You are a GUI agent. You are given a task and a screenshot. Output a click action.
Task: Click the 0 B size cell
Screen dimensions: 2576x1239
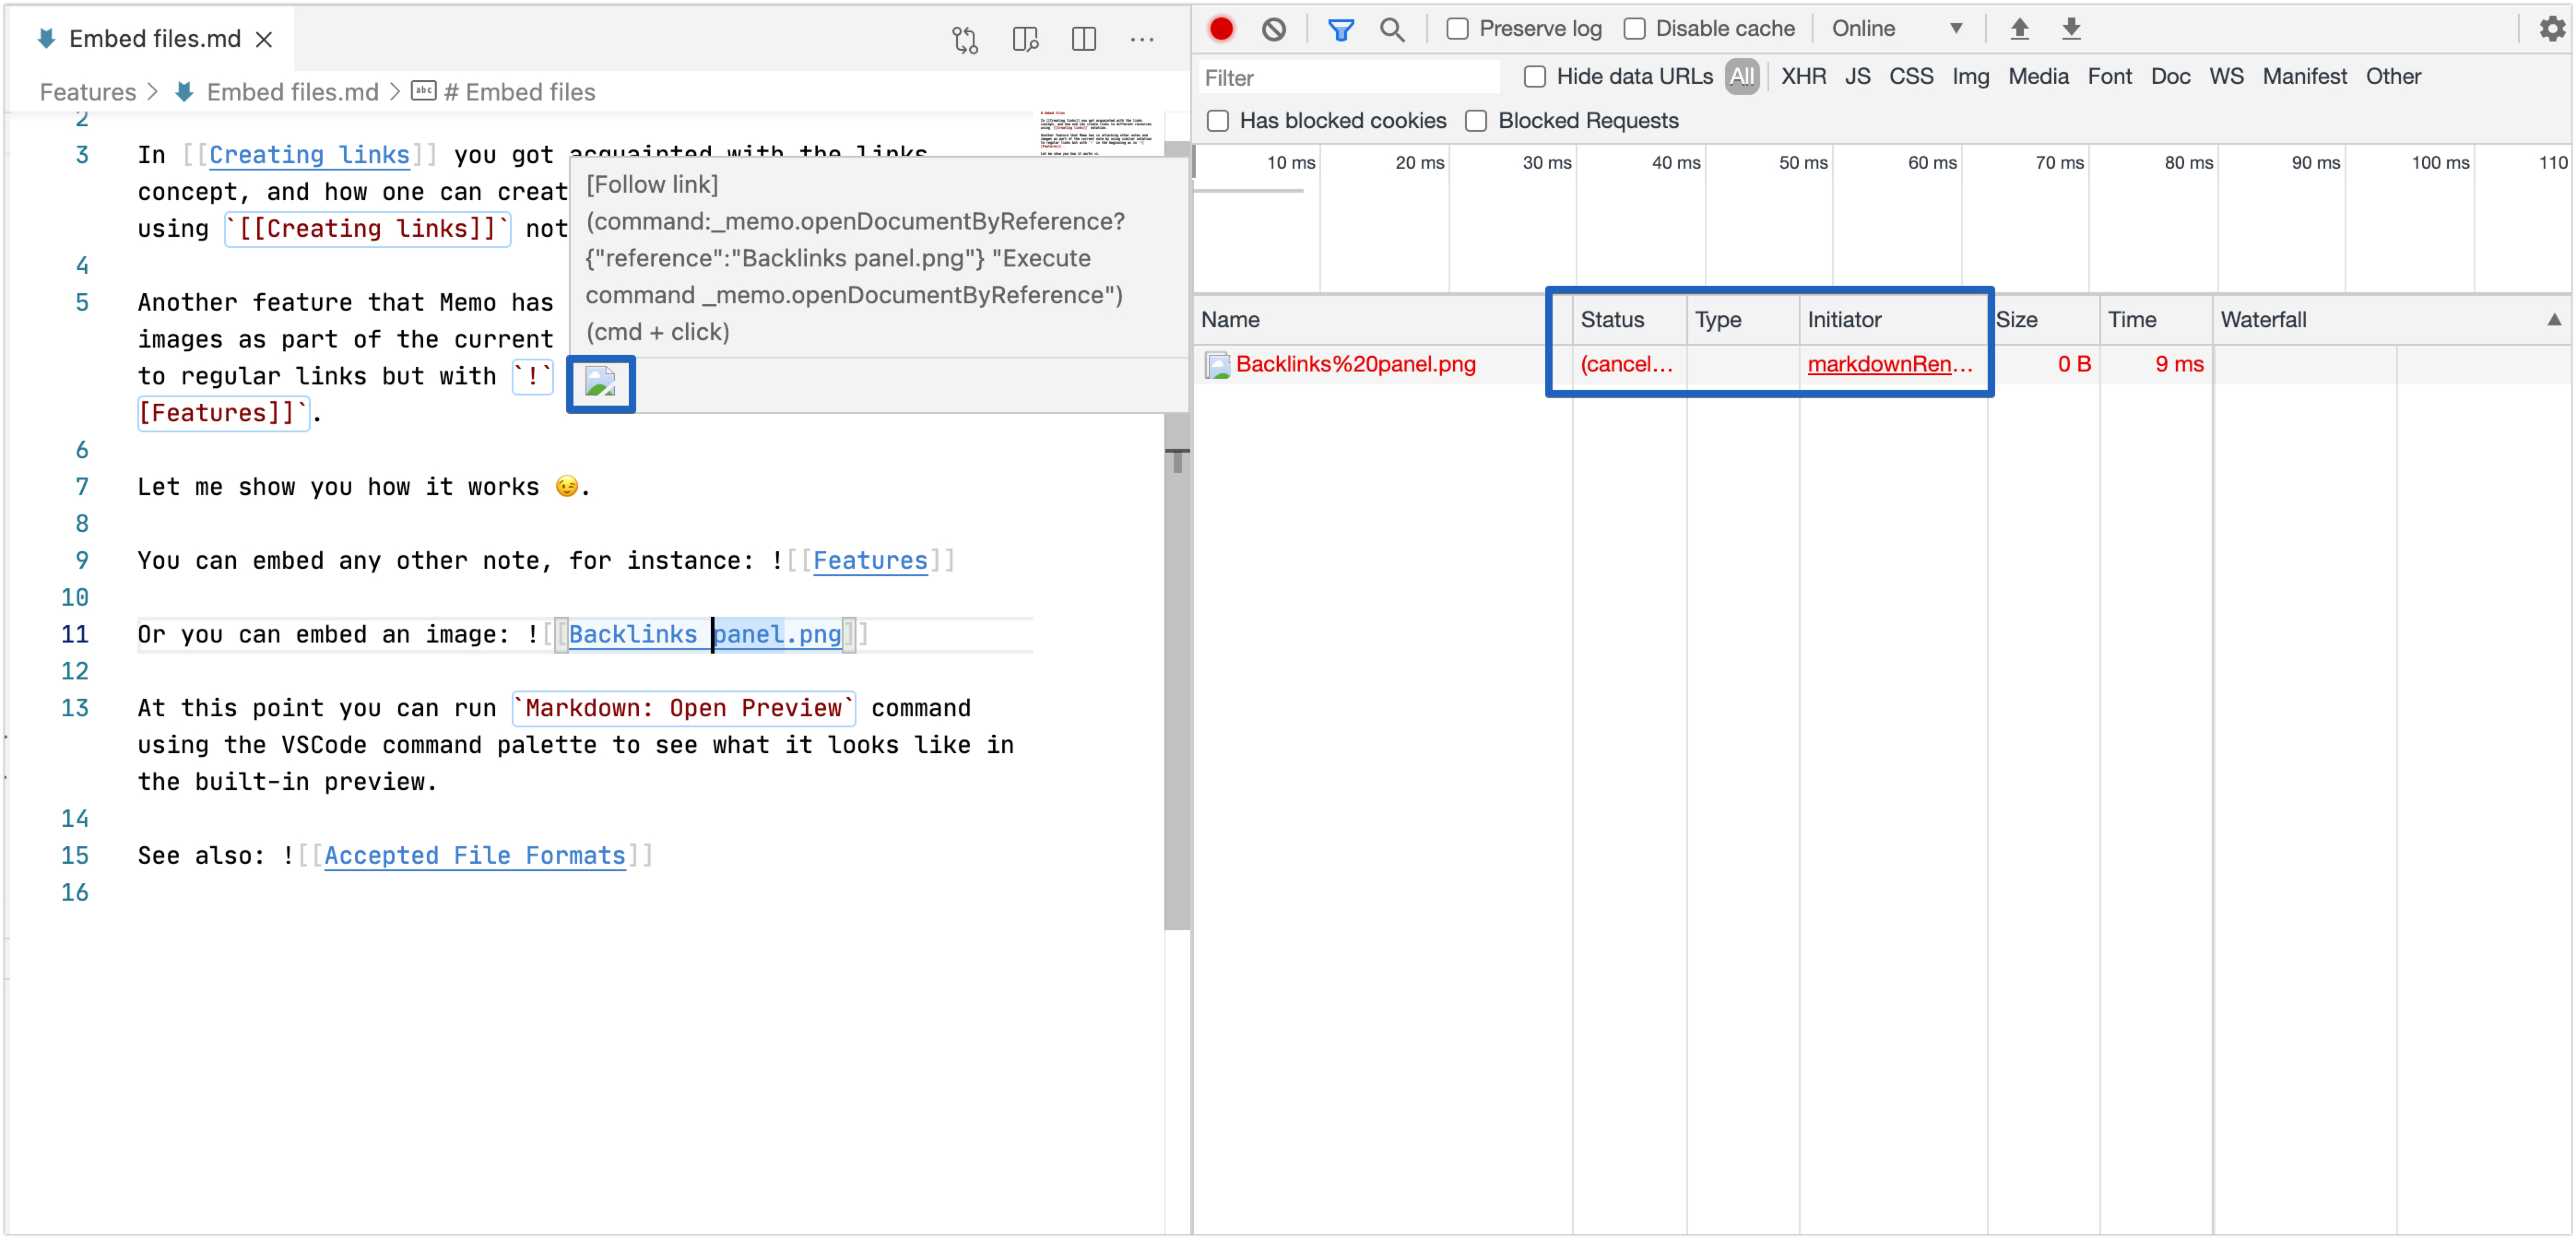[x=2074, y=365]
